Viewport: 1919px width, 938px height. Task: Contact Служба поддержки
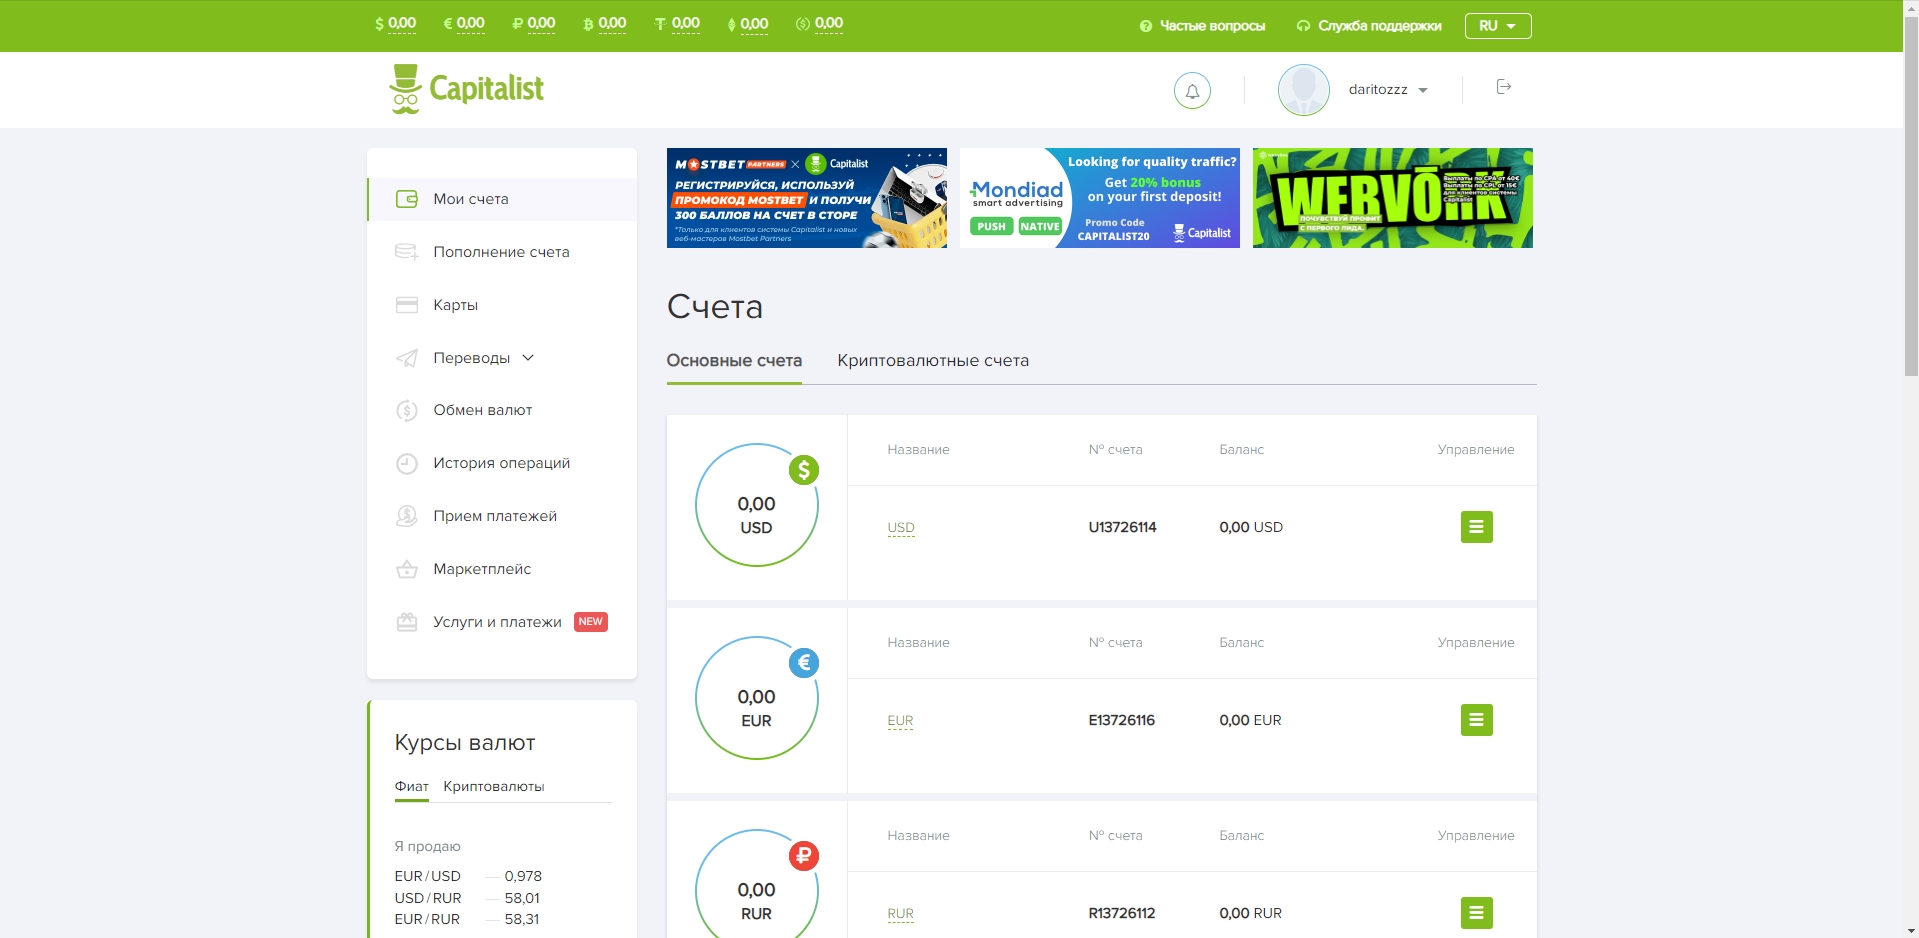coord(1380,26)
